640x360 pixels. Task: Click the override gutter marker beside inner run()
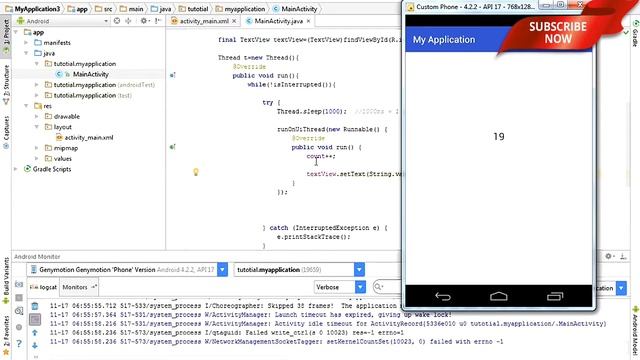[173, 147]
